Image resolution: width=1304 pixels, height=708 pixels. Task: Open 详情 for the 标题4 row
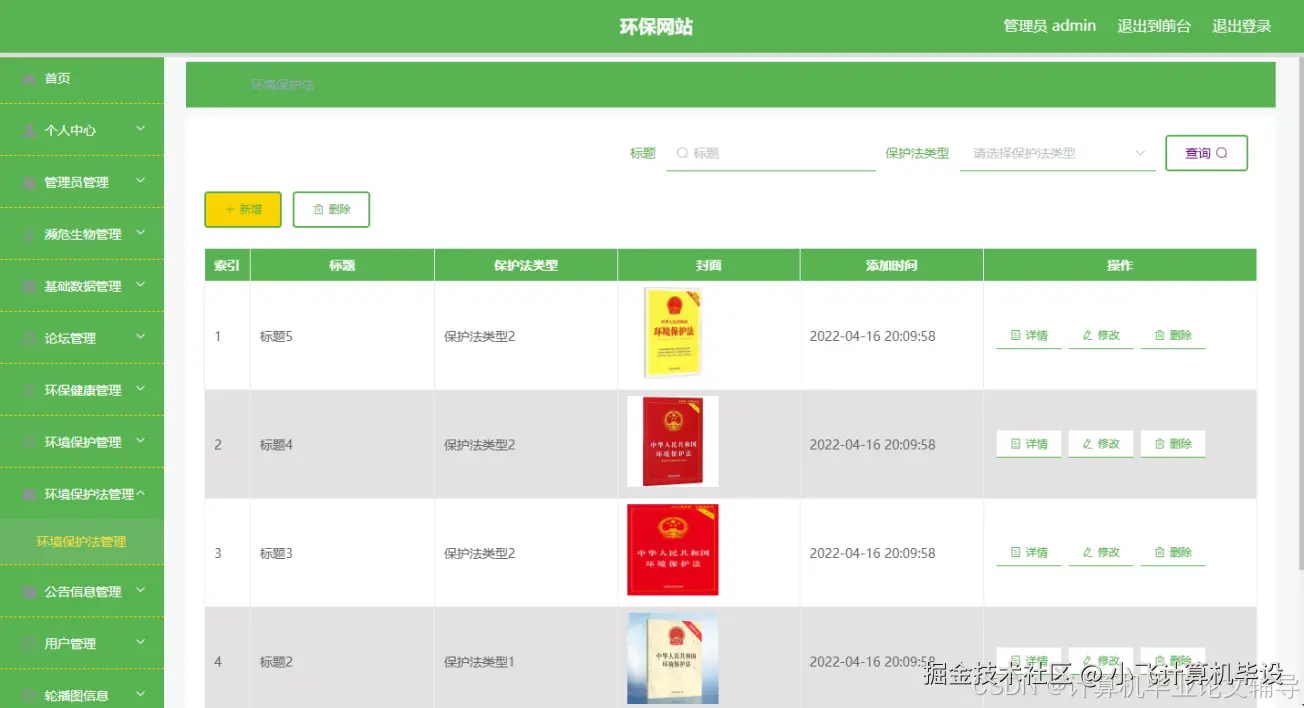click(x=1029, y=444)
